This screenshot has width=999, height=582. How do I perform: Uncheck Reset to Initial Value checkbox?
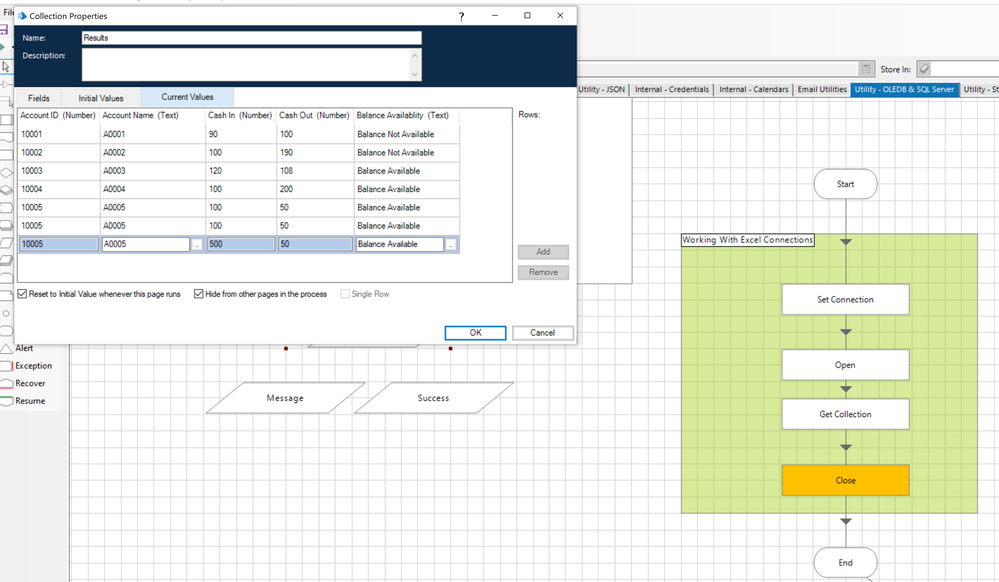(23, 294)
